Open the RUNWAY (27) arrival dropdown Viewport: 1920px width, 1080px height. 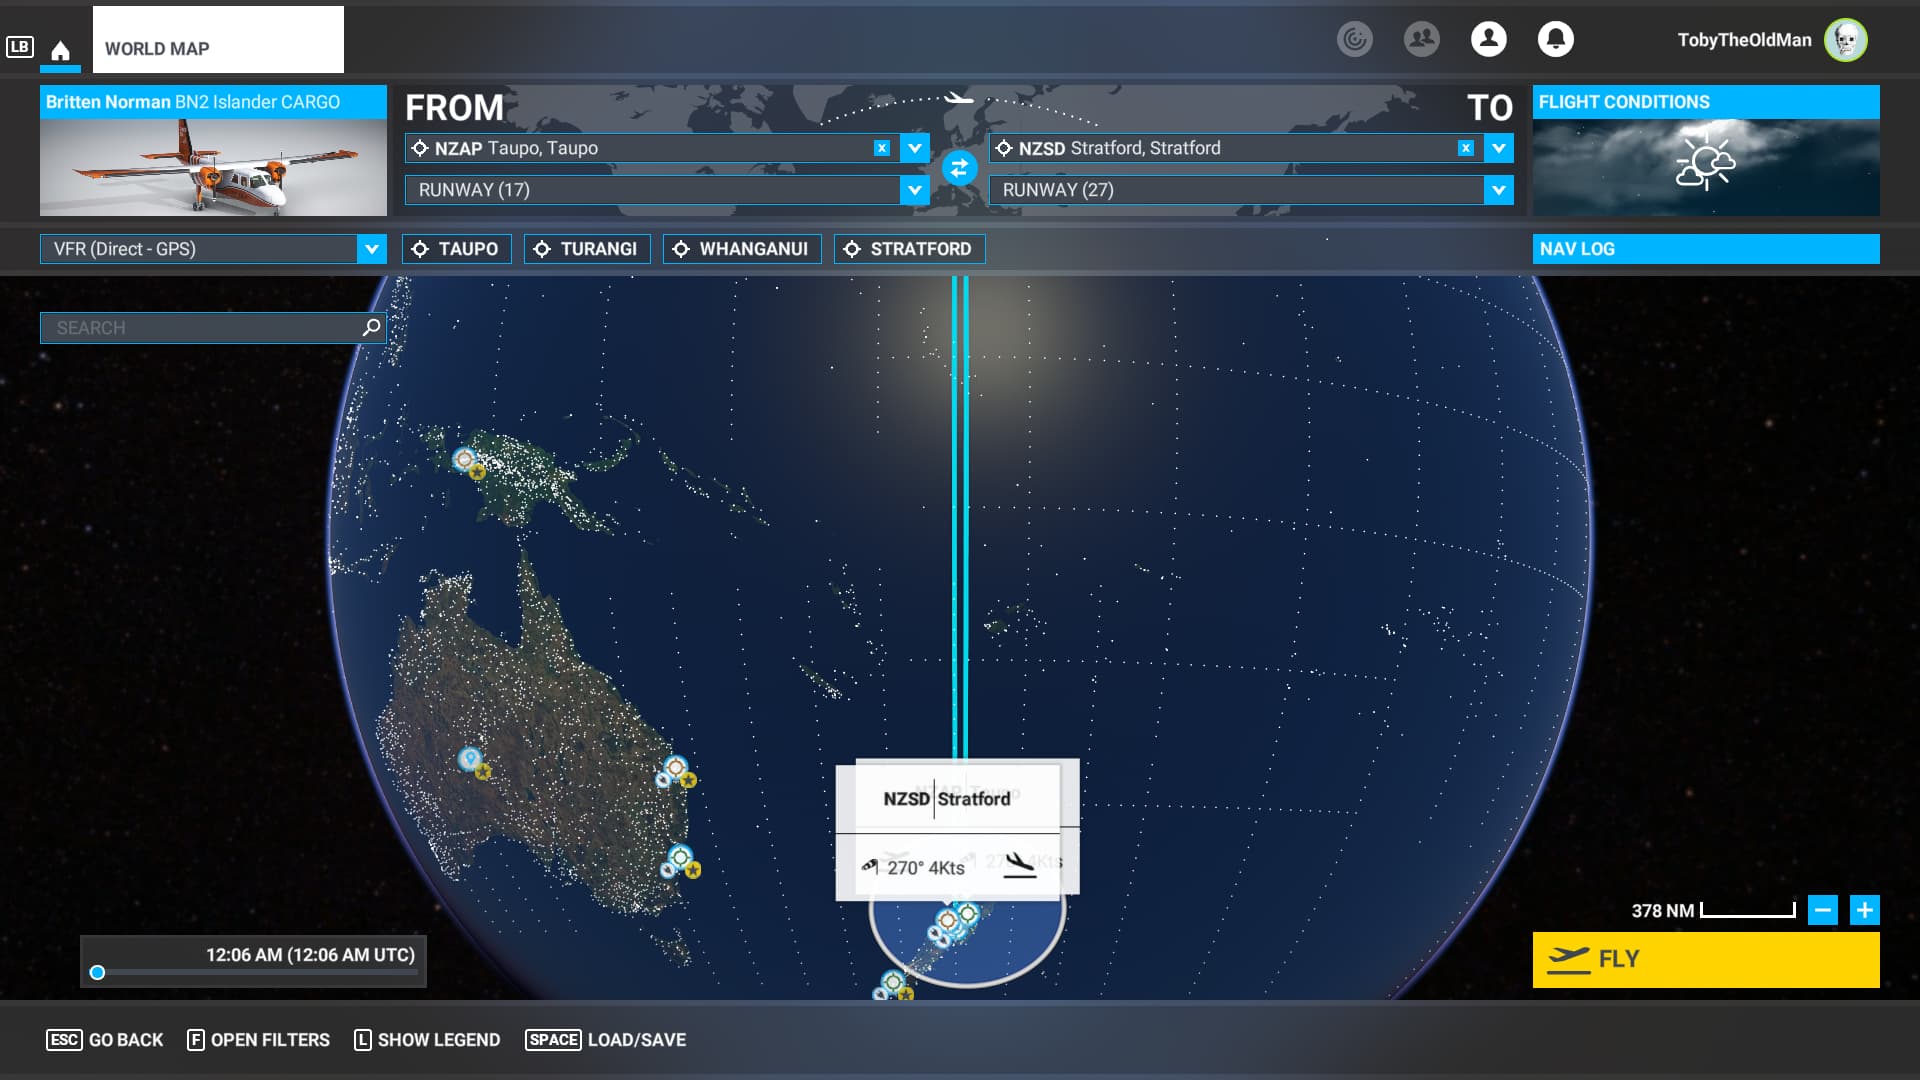pyautogui.click(x=1497, y=190)
